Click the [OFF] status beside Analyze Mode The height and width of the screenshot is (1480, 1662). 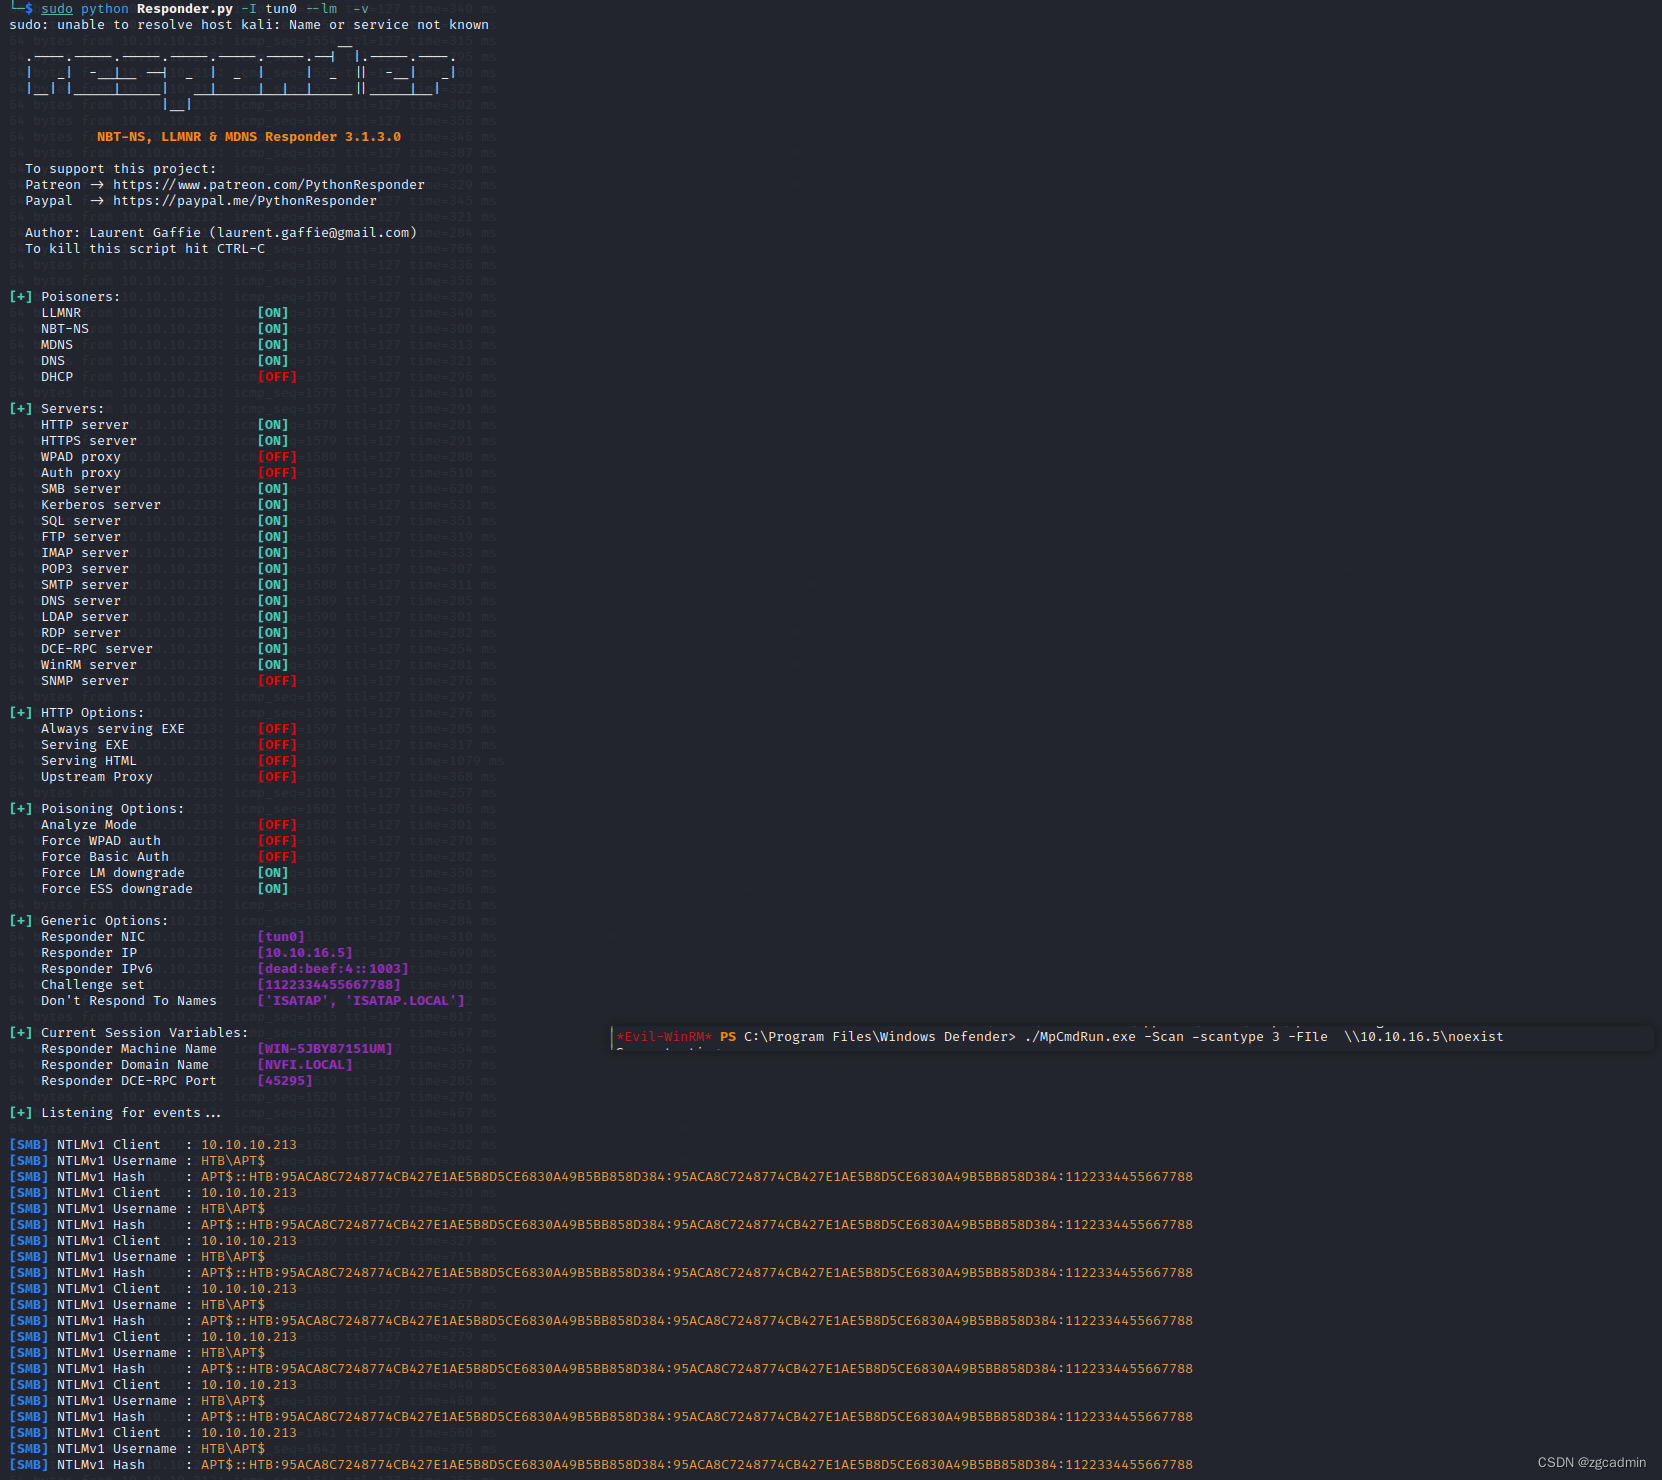pos(277,825)
